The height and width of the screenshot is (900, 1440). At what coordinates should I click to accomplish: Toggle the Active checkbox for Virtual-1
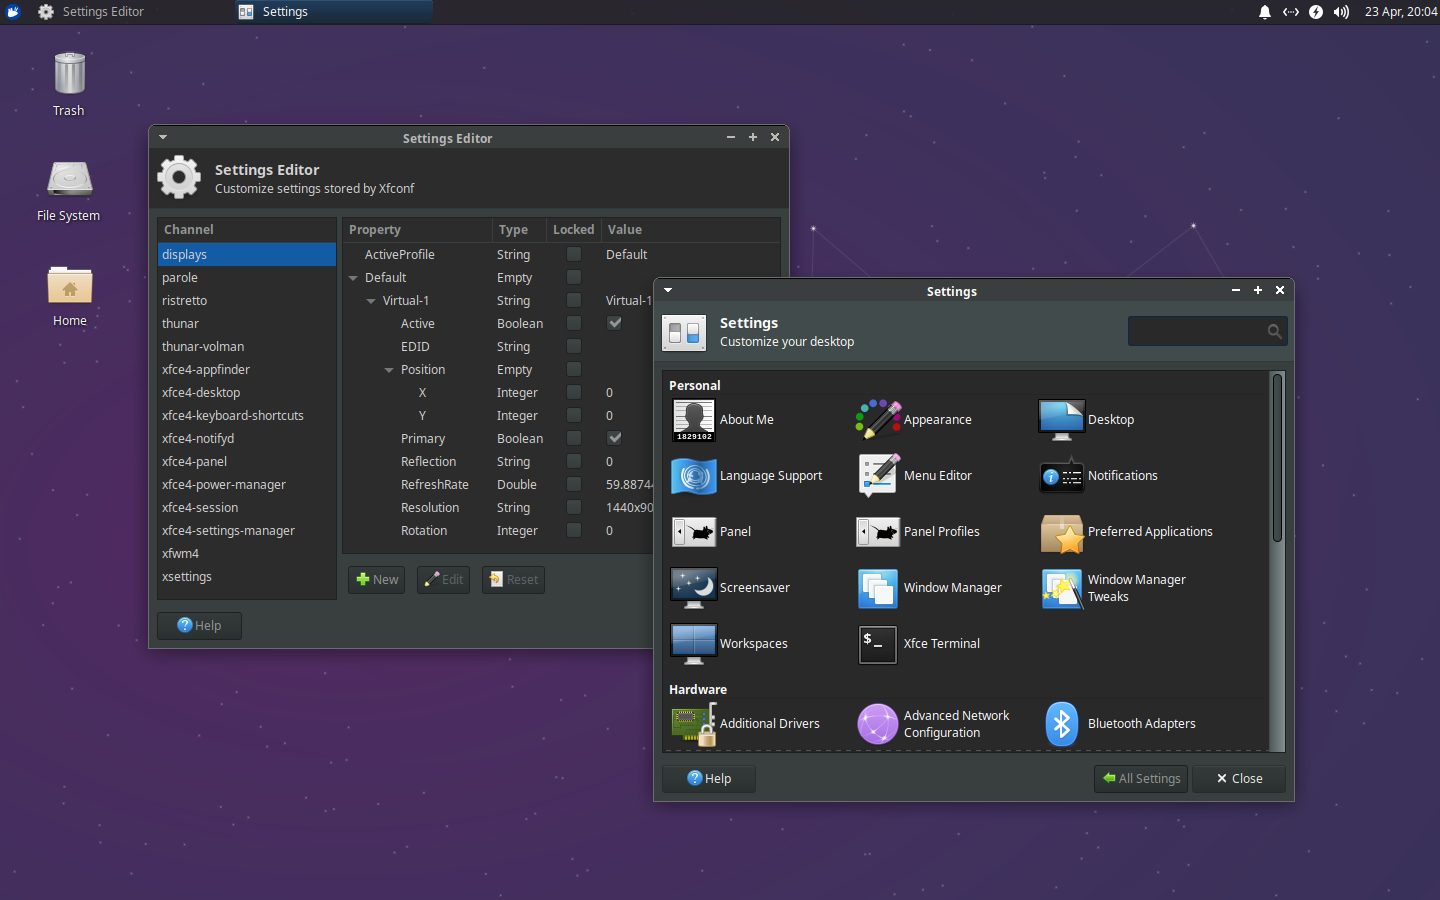coord(614,323)
